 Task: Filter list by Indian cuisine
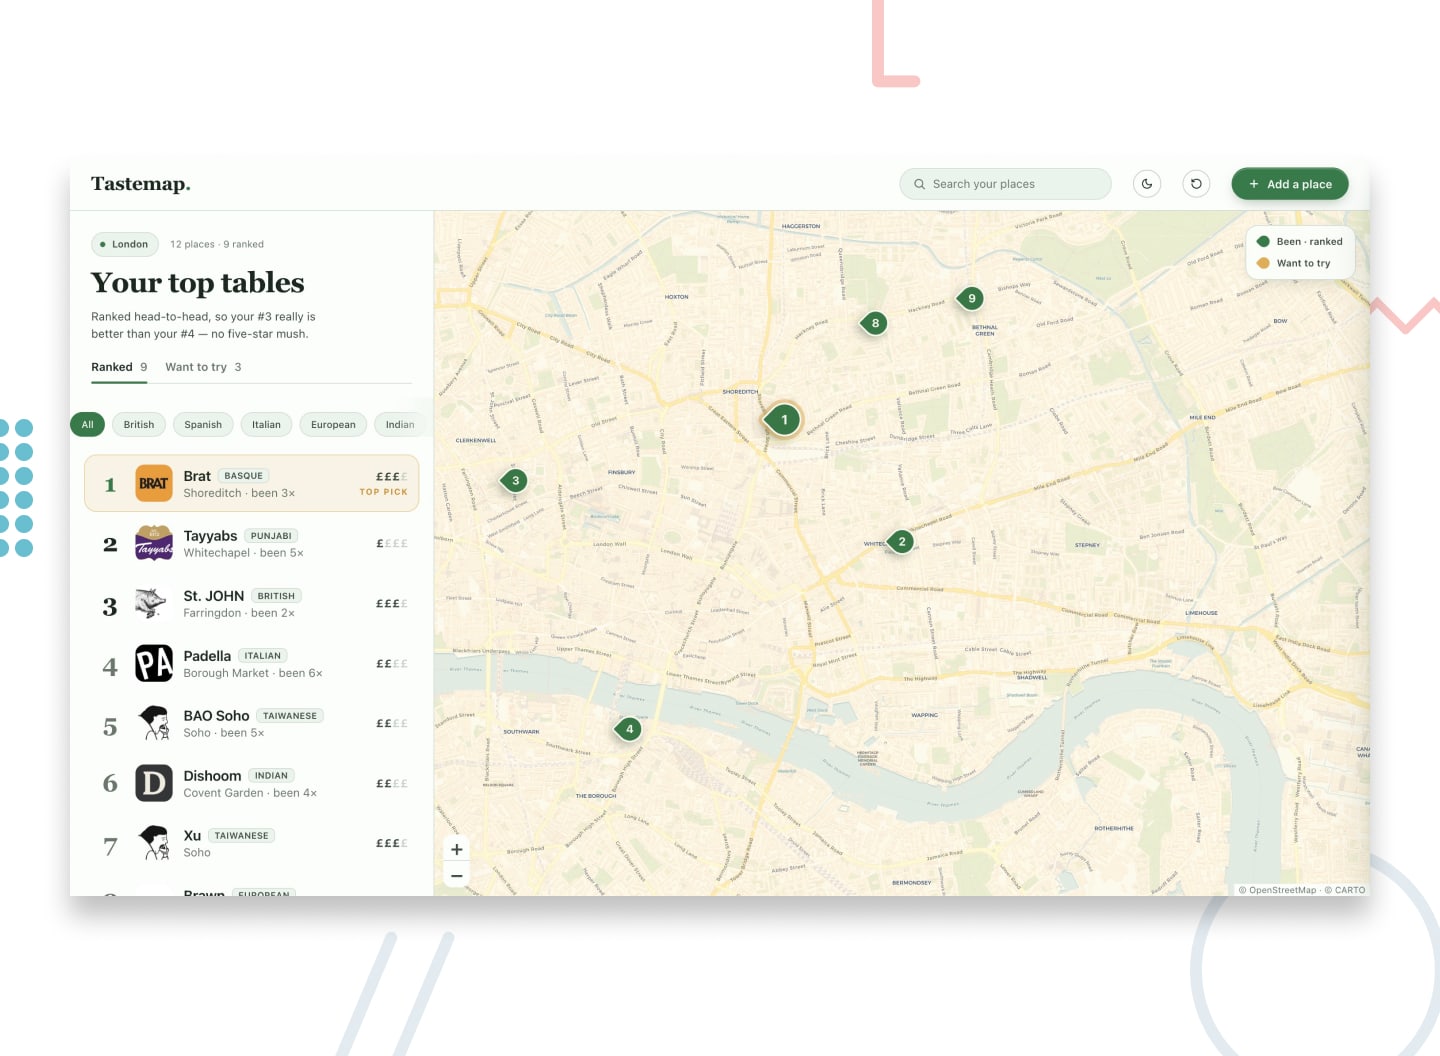[x=400, y=425]
